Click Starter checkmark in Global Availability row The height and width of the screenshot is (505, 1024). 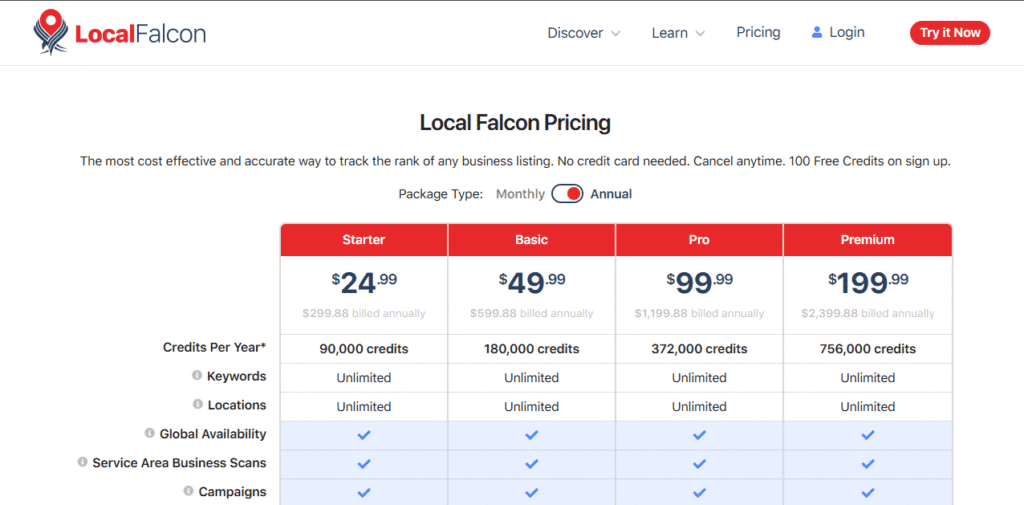click(364, 434)
